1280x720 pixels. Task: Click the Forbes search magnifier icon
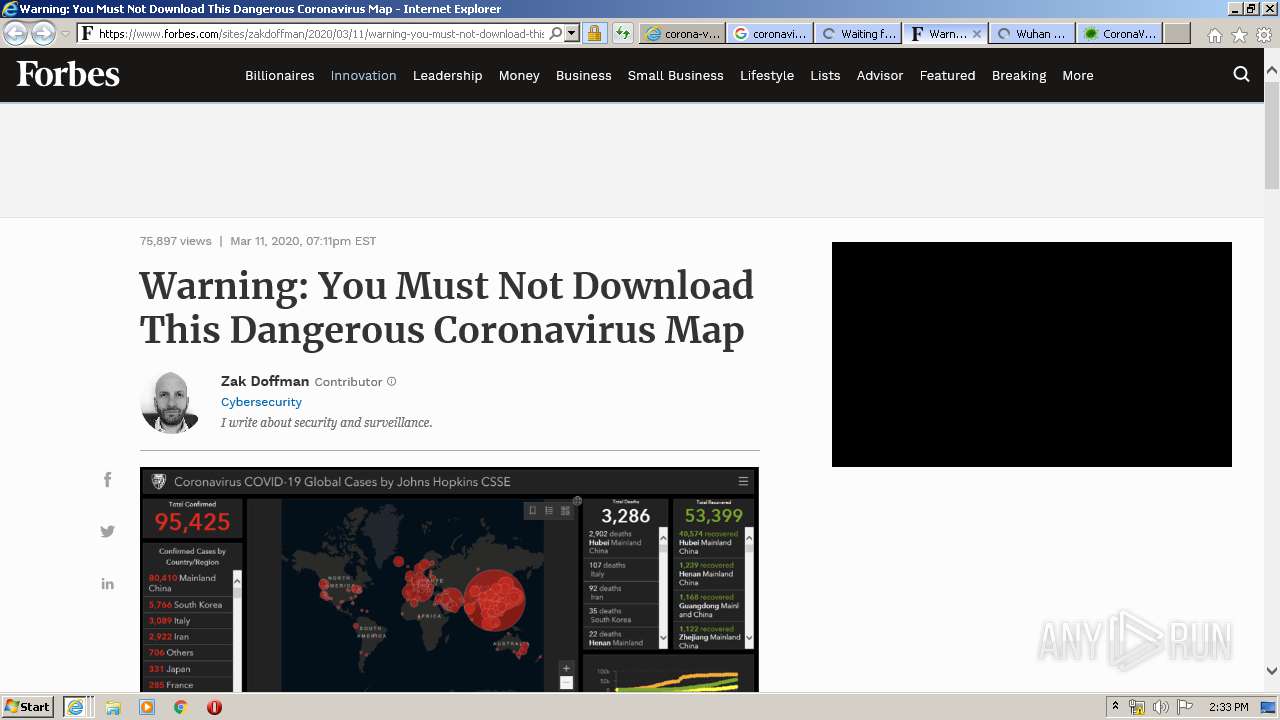pos(1241,74)
